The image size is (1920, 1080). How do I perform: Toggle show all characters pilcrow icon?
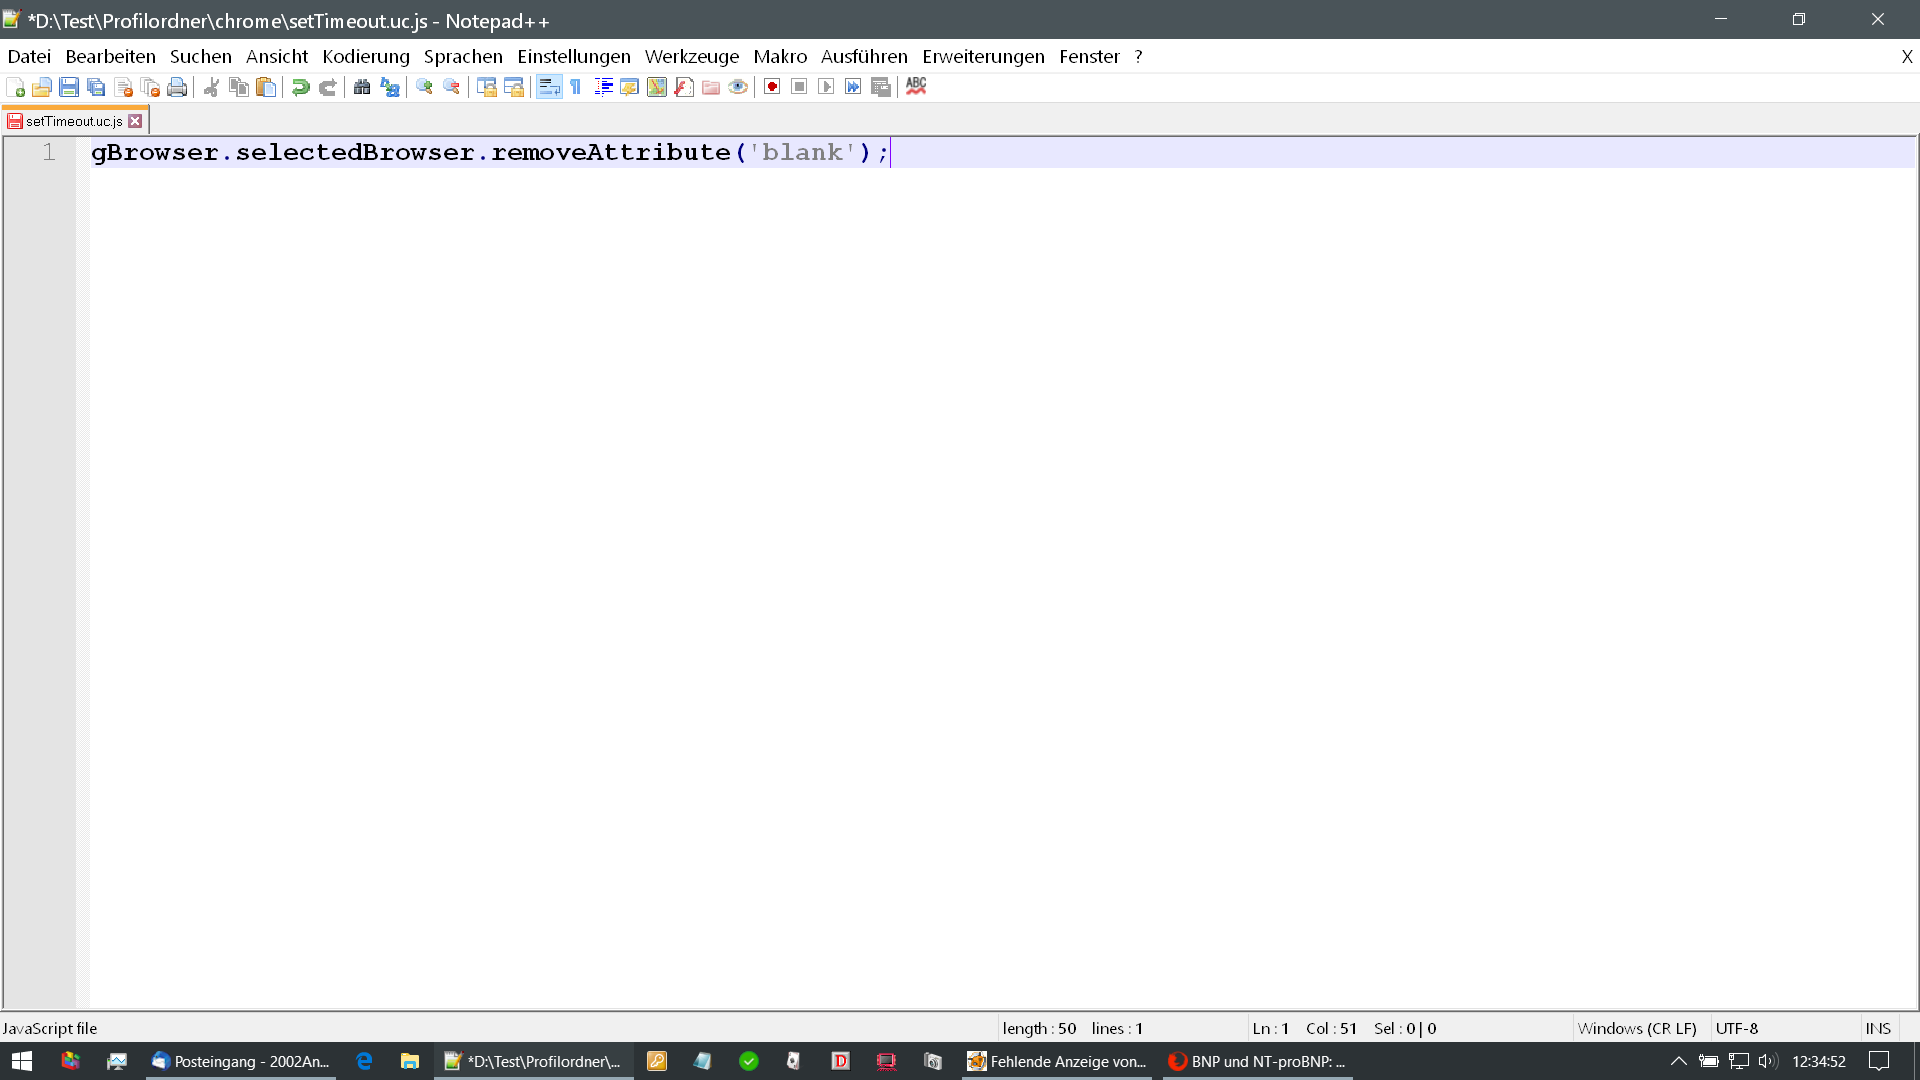(576, 87)
